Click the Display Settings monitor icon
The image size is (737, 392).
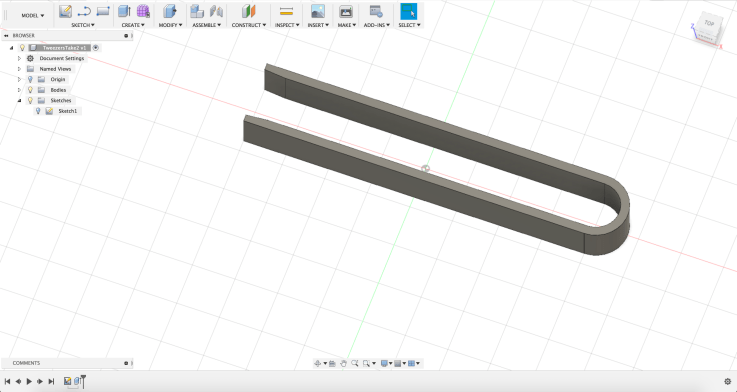pos(384,363)
